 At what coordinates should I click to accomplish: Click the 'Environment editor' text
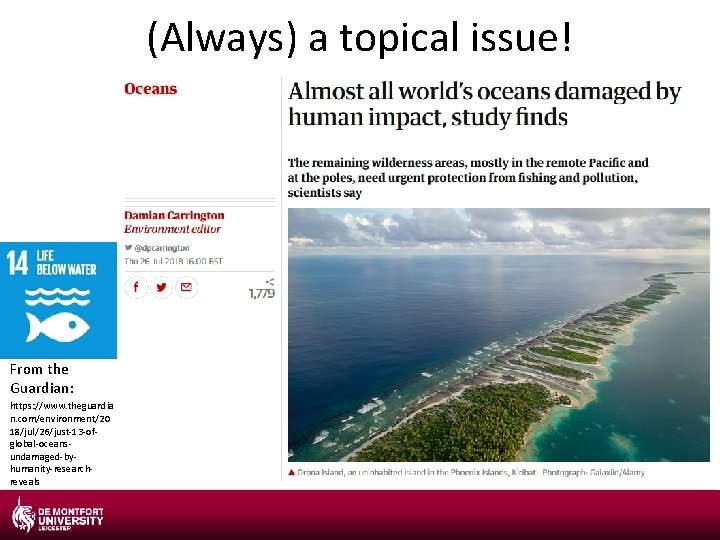coord(172,229)
